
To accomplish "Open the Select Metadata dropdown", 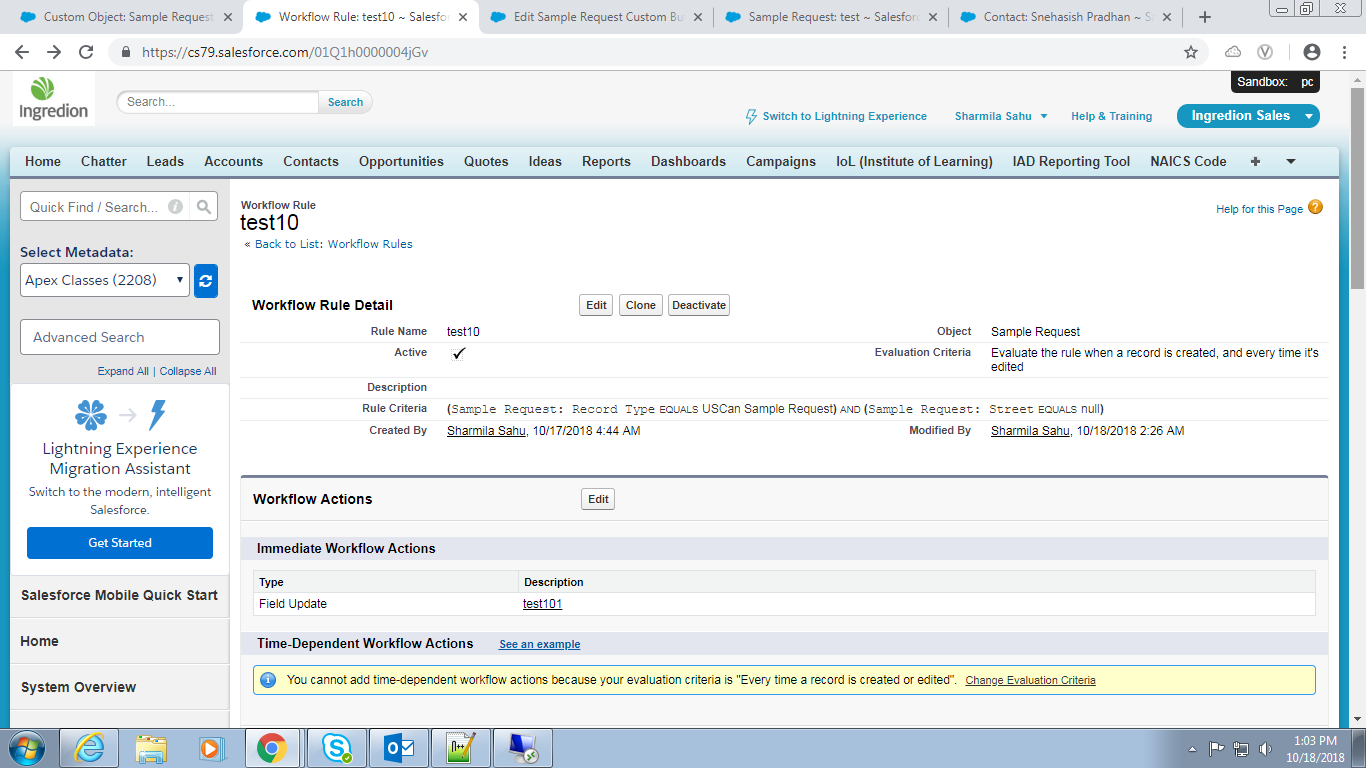I will pos(105,281).
